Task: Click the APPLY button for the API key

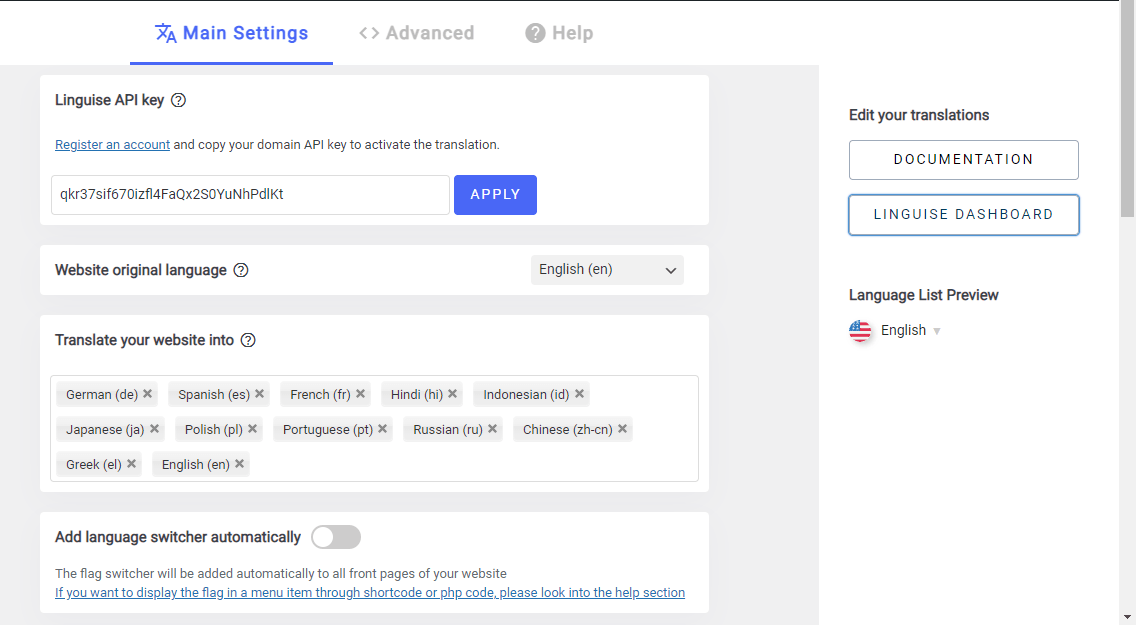Action: pos(495,194)
